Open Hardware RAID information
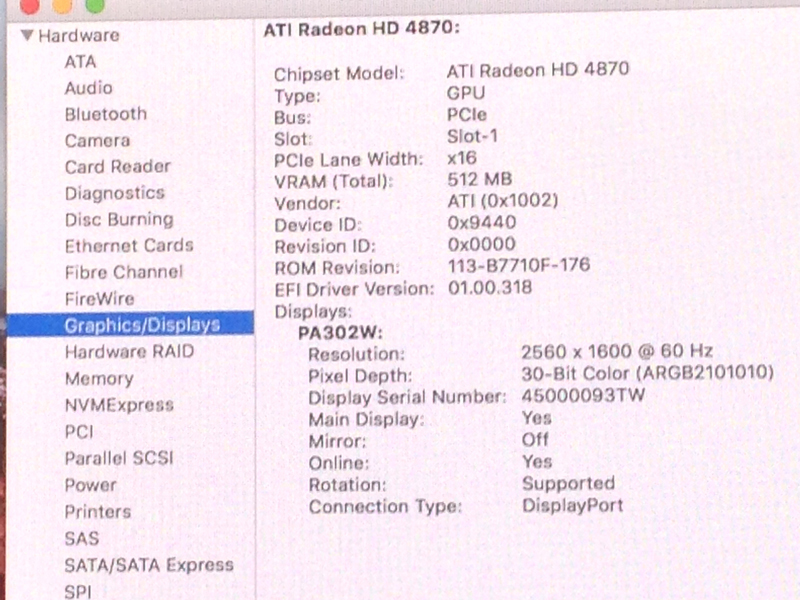800x600 pixels. 130,352
